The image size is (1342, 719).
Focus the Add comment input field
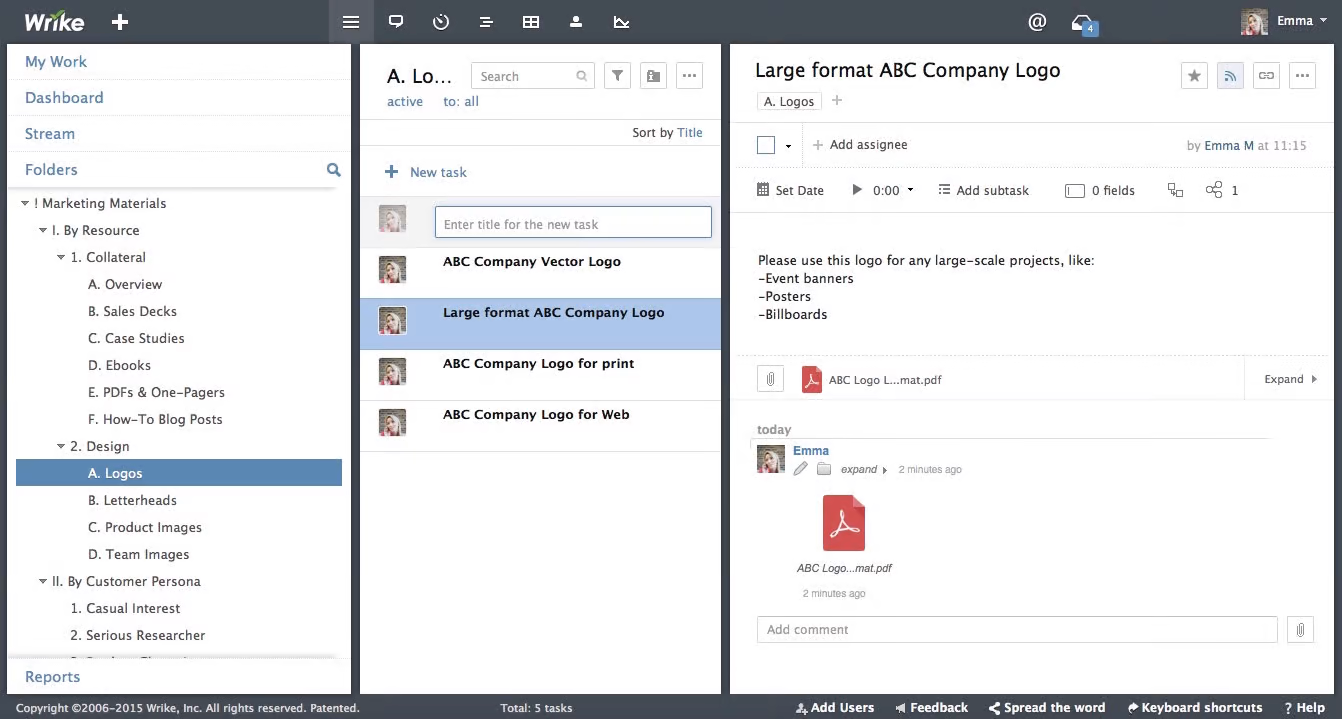tap(1017, 629)
